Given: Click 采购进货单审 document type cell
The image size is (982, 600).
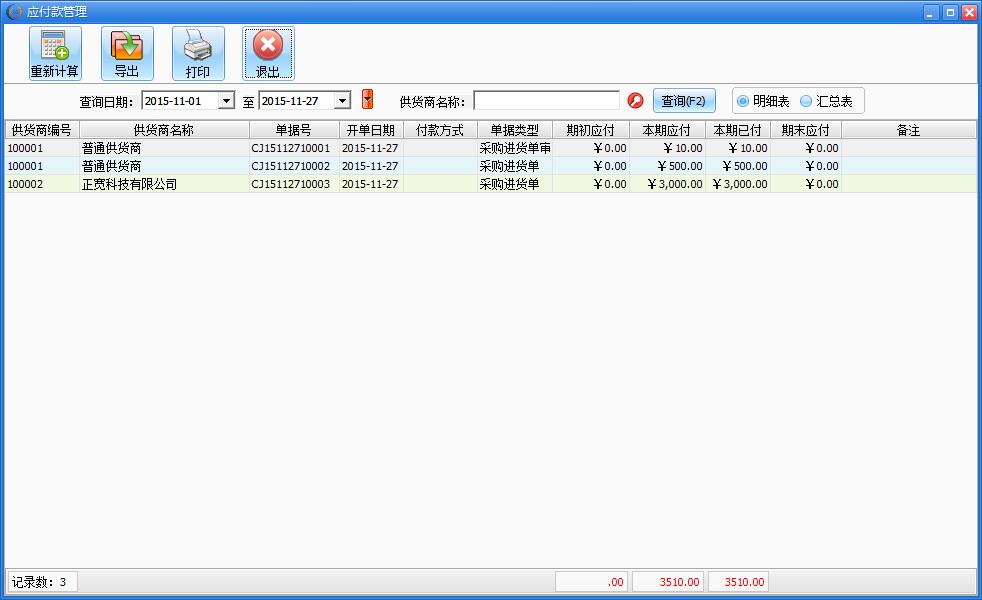Looking at the screenshot, I should pyautogui.click(x=515, y=148).
